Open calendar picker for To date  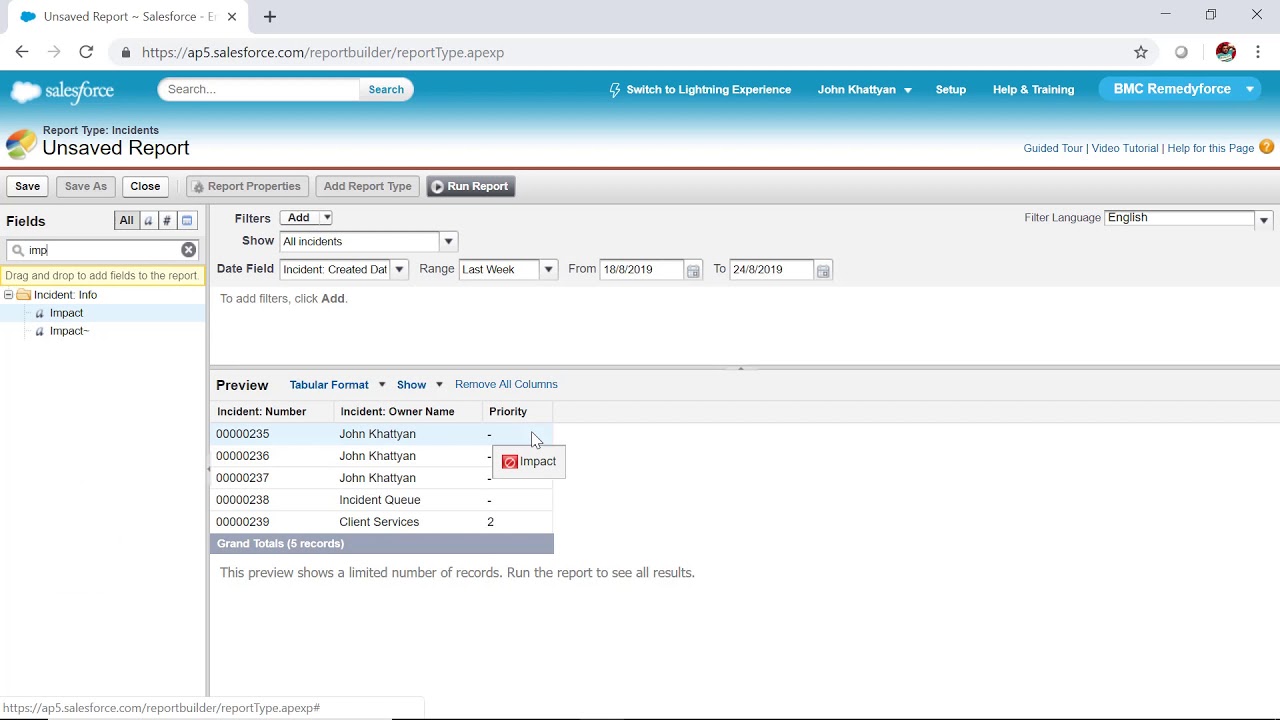[x=823, y=270]
